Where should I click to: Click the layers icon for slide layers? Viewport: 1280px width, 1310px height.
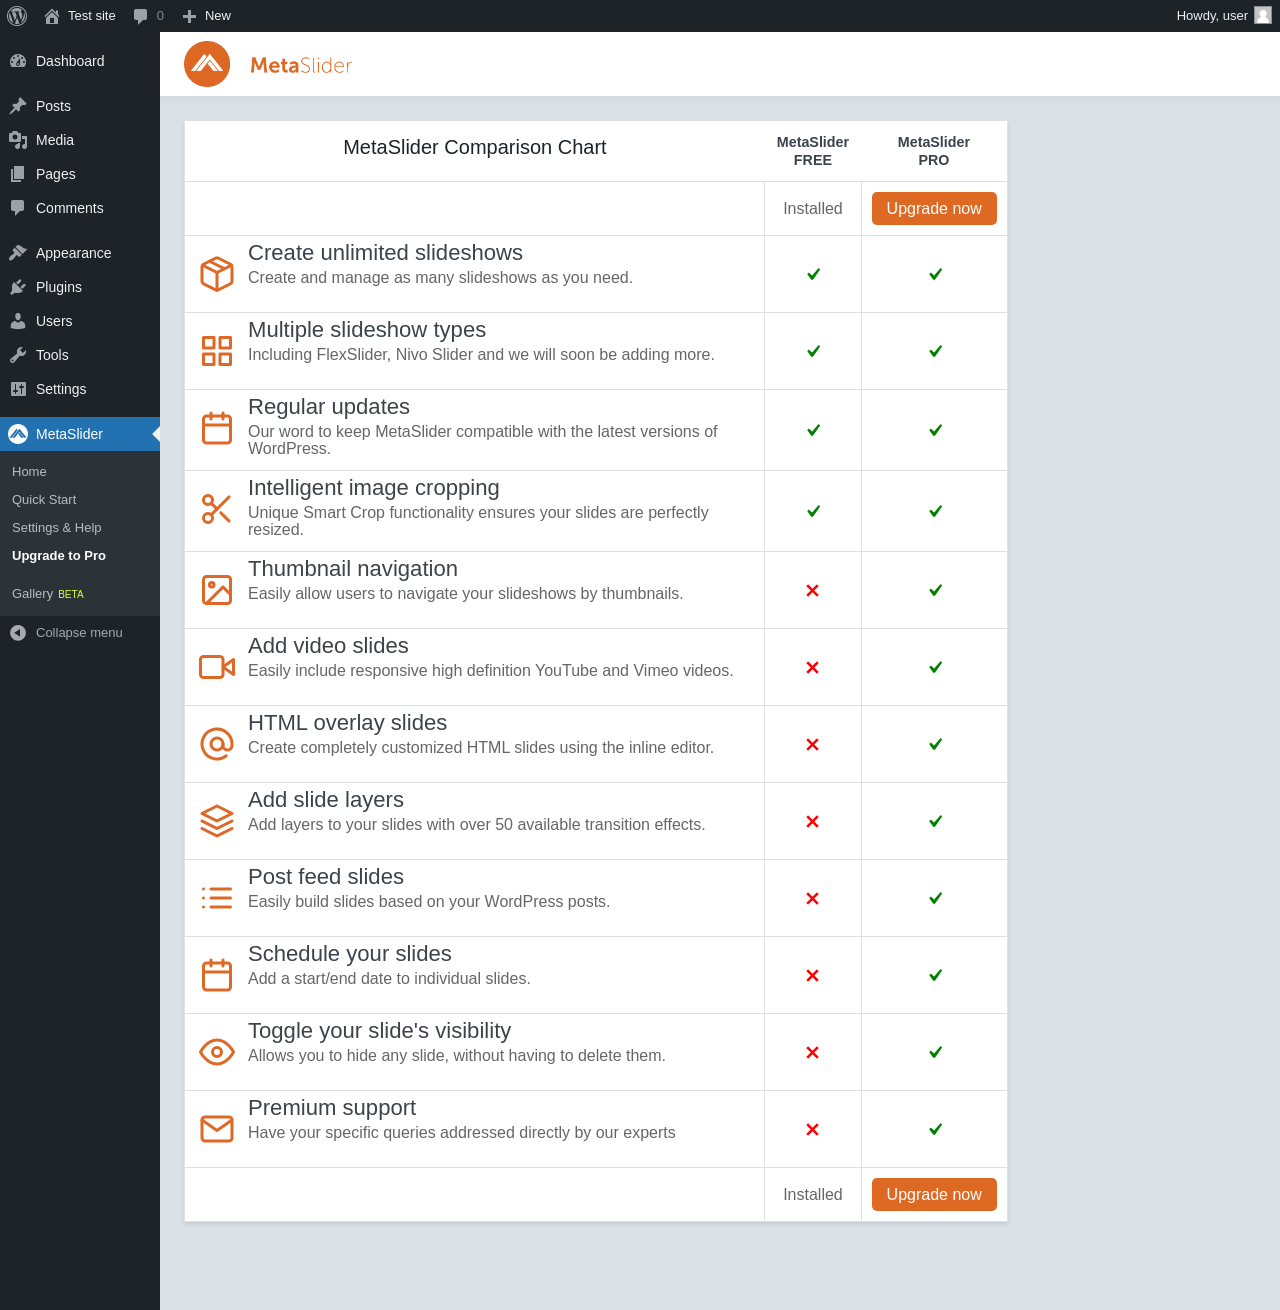click(x=217, y=821)
